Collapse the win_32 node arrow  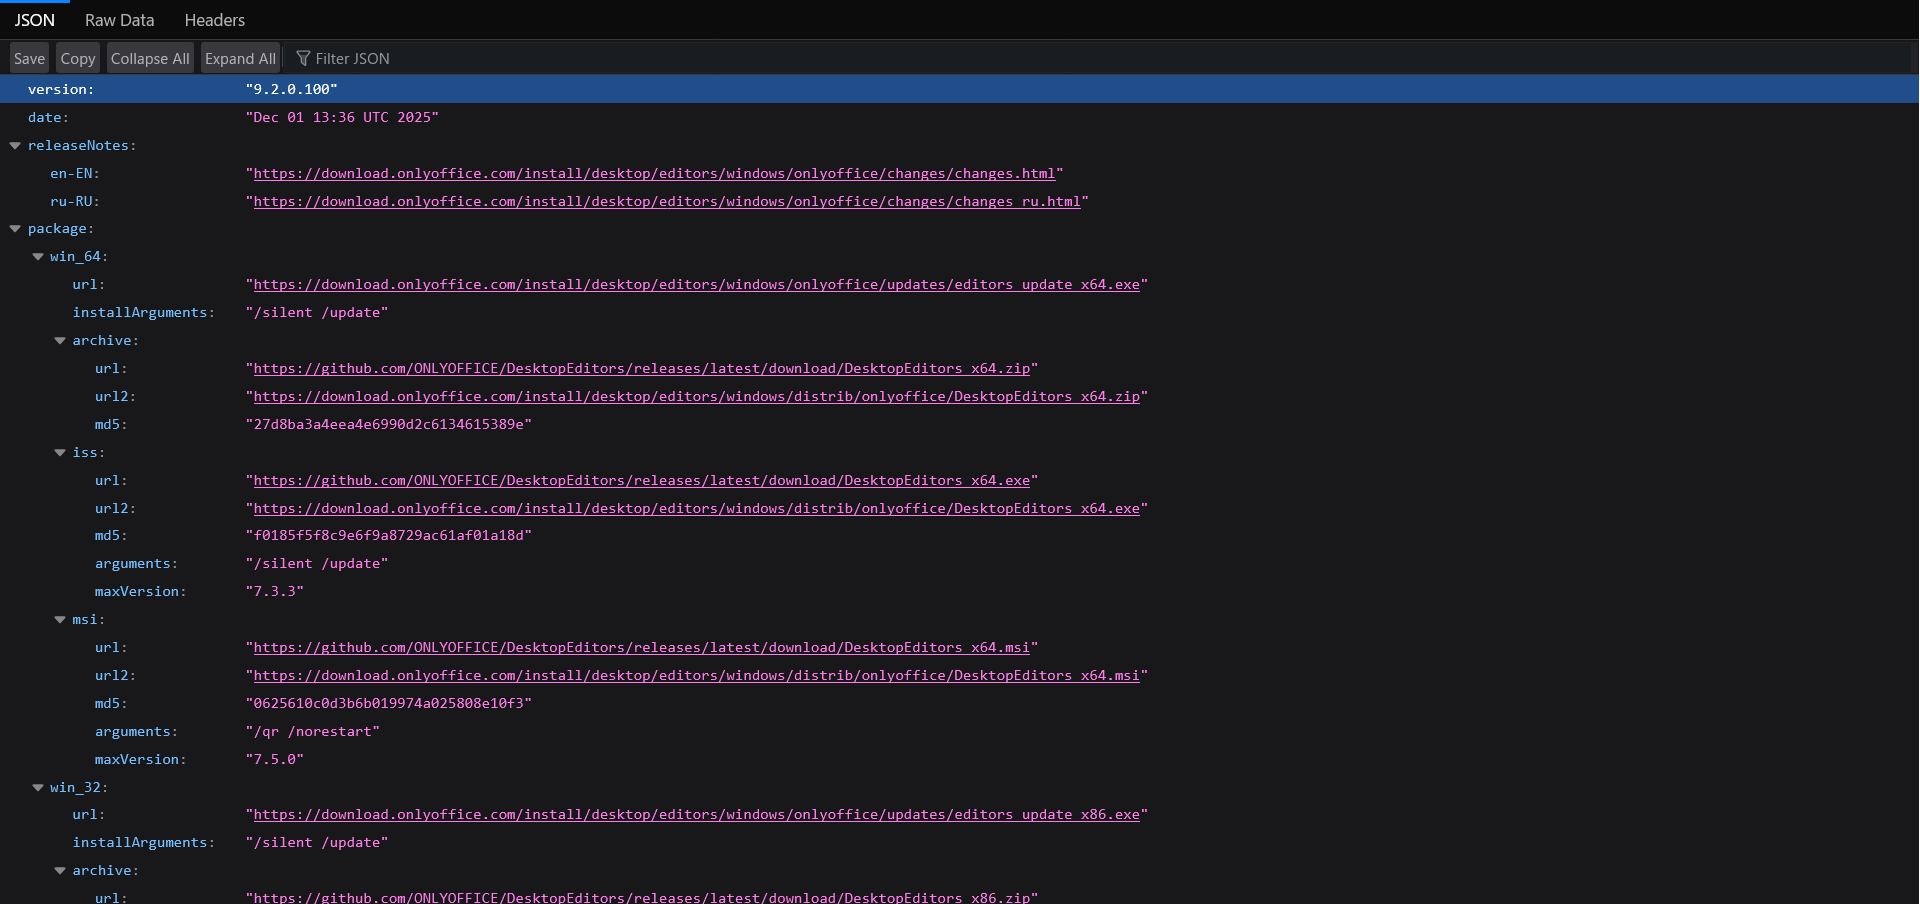(x=38, y=788)
